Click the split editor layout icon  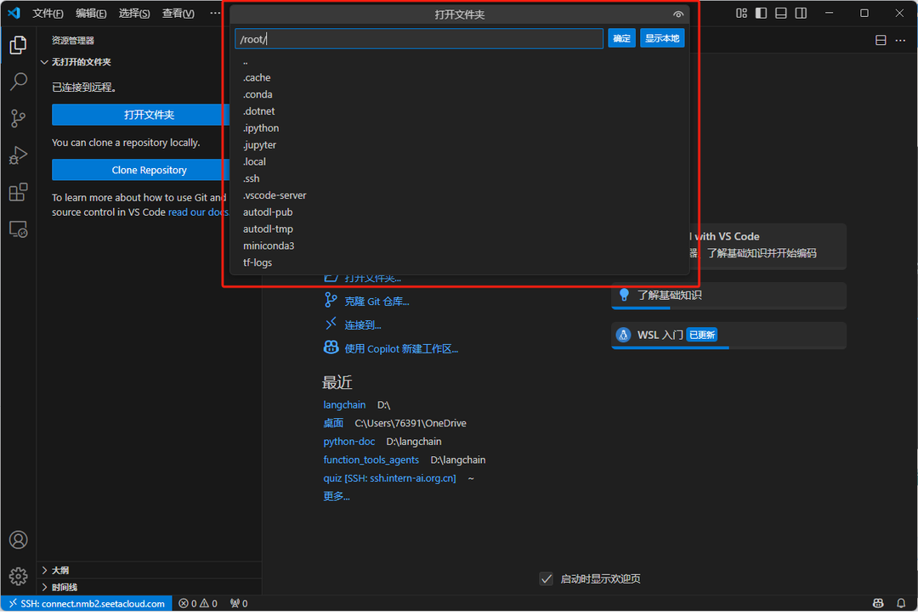click(x=881, y=40)
